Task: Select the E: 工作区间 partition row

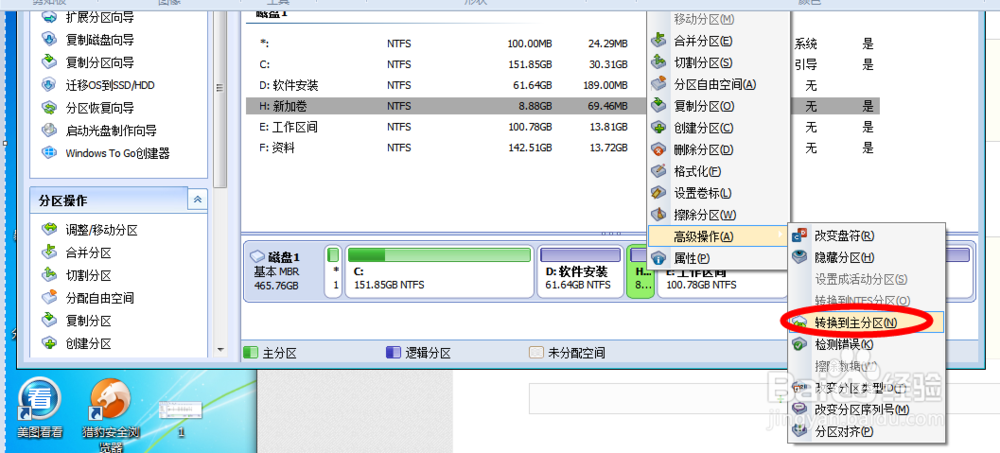Action: point(446,127)
